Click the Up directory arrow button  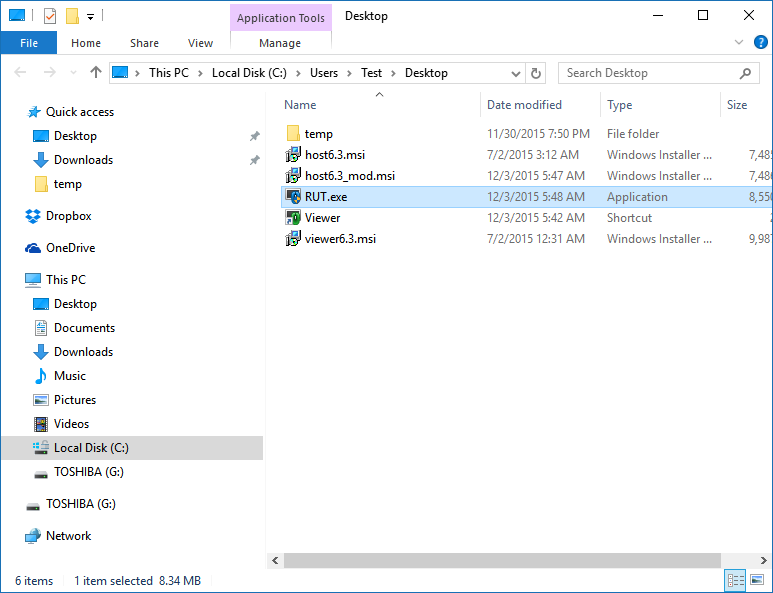coord(96,73)
